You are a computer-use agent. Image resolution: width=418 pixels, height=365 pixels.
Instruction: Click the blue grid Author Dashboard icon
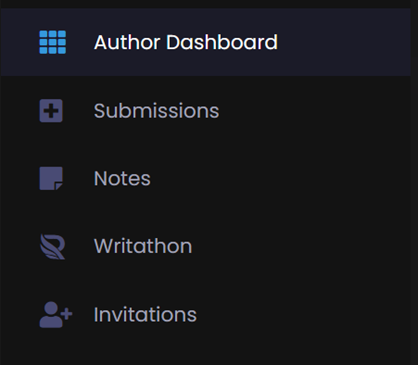click(x=53, y=42)
